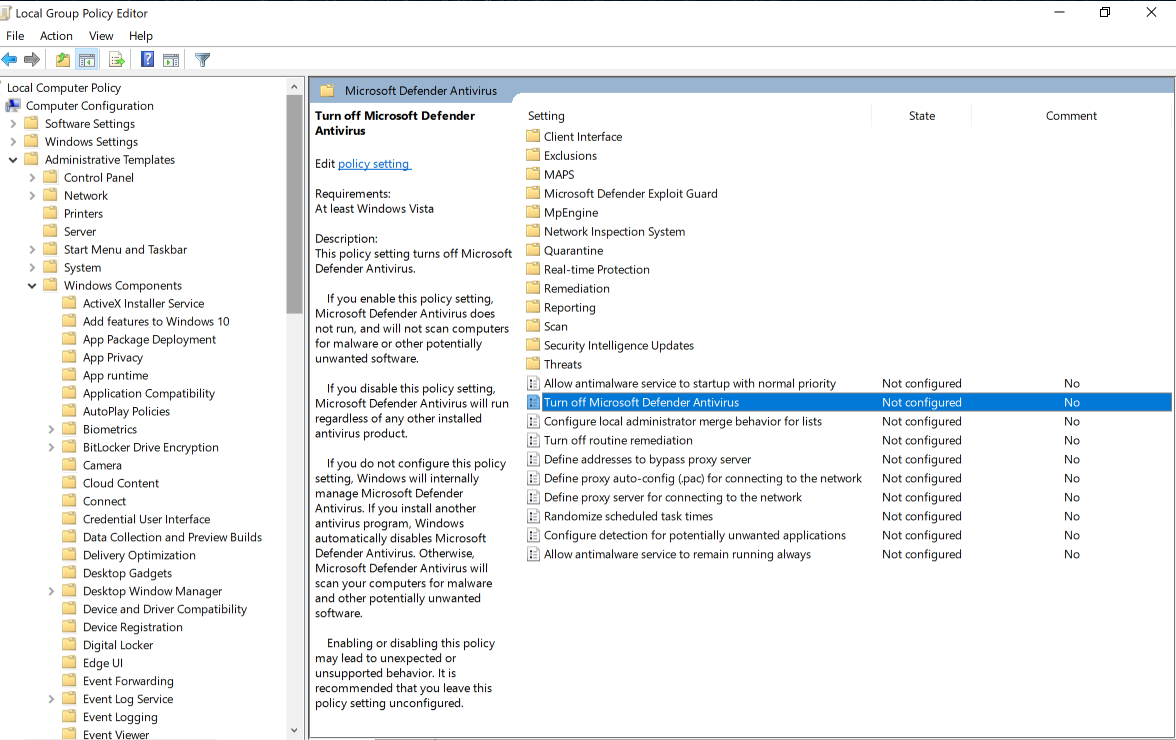
Task: Click the Client Interface folder icon
Action: click(x=533, y=136)
